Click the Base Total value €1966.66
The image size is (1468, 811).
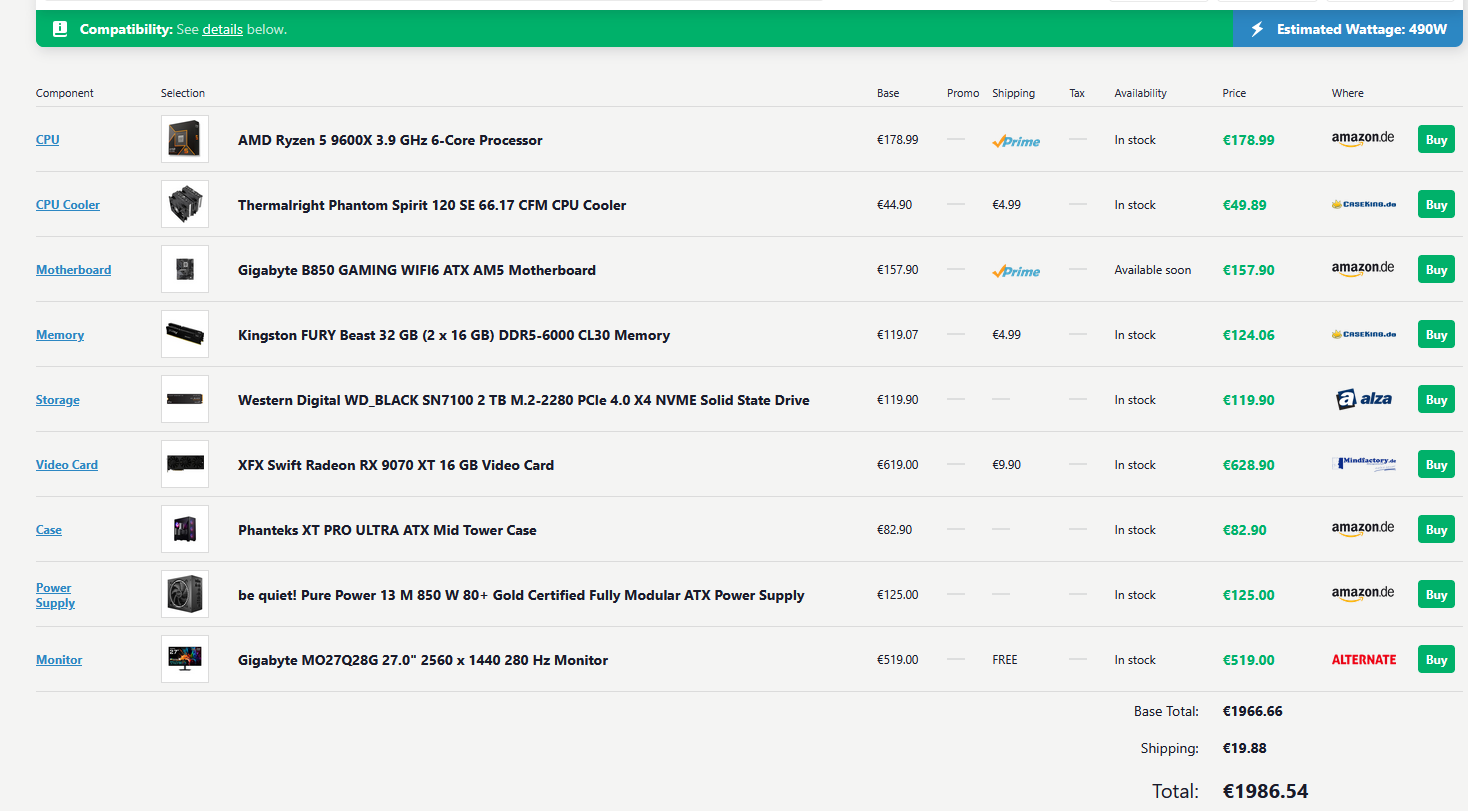tap(1252, 711)
